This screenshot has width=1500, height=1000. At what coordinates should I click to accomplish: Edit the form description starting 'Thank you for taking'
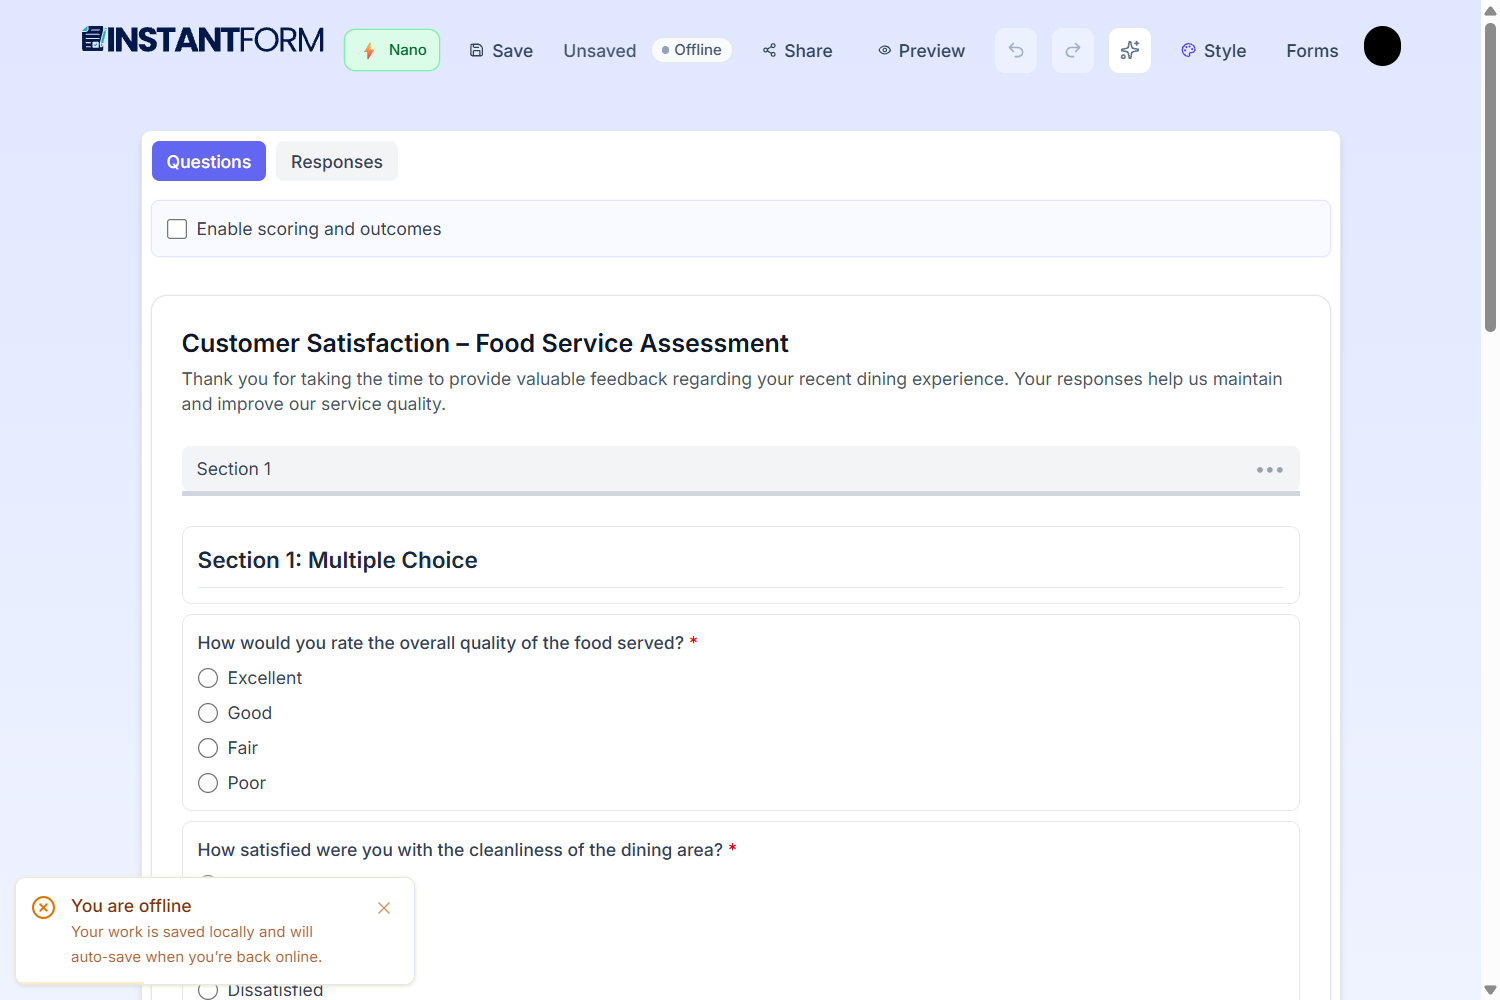[x=732, y=391]
